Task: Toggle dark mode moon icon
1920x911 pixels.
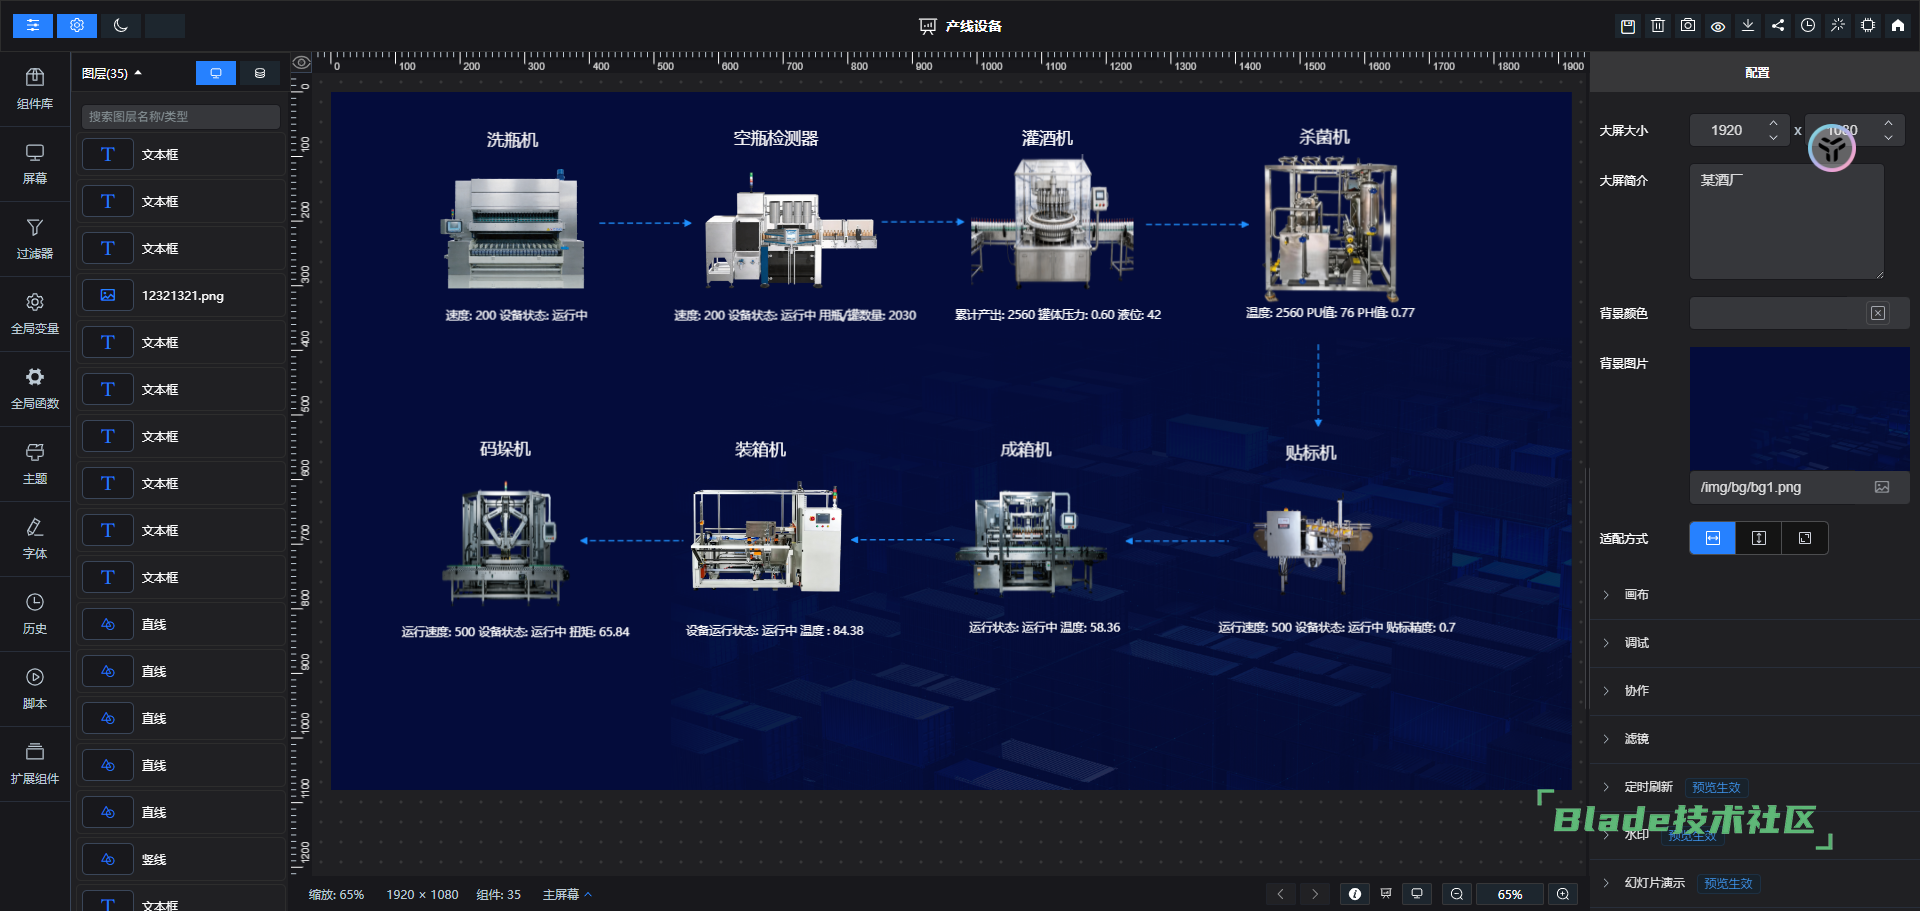Action: click(x=121, y=26)
